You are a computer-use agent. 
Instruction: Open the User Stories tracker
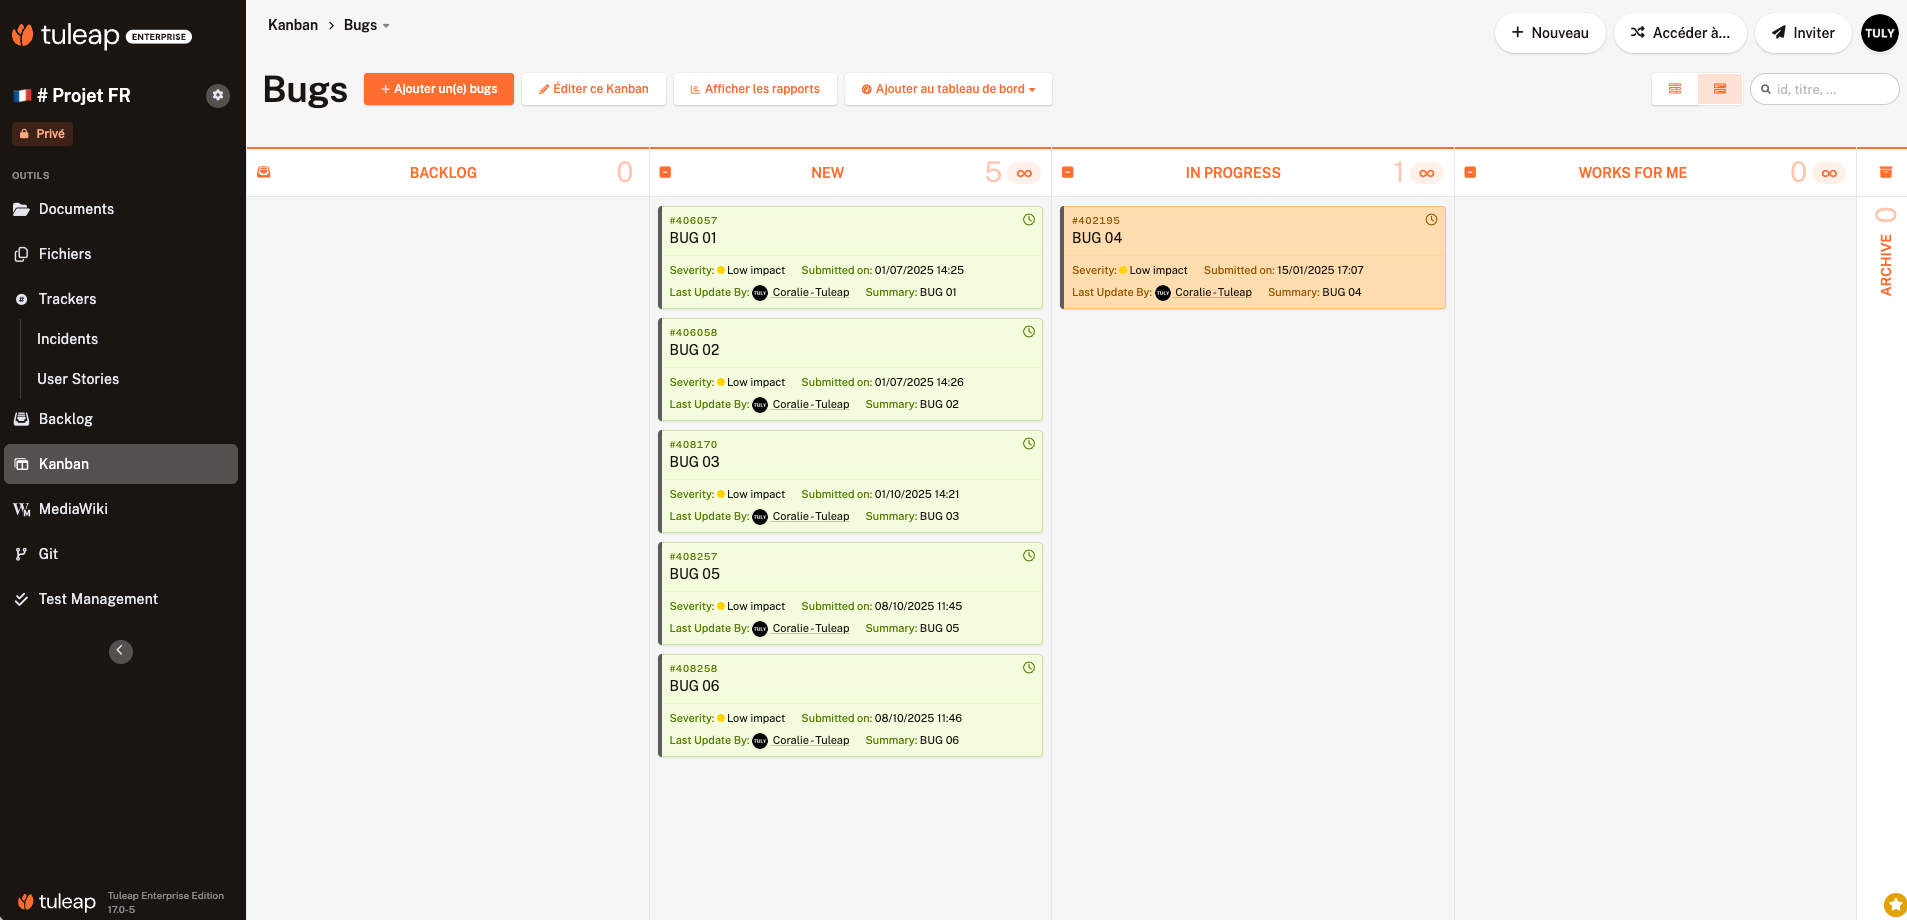pos(78,379)
